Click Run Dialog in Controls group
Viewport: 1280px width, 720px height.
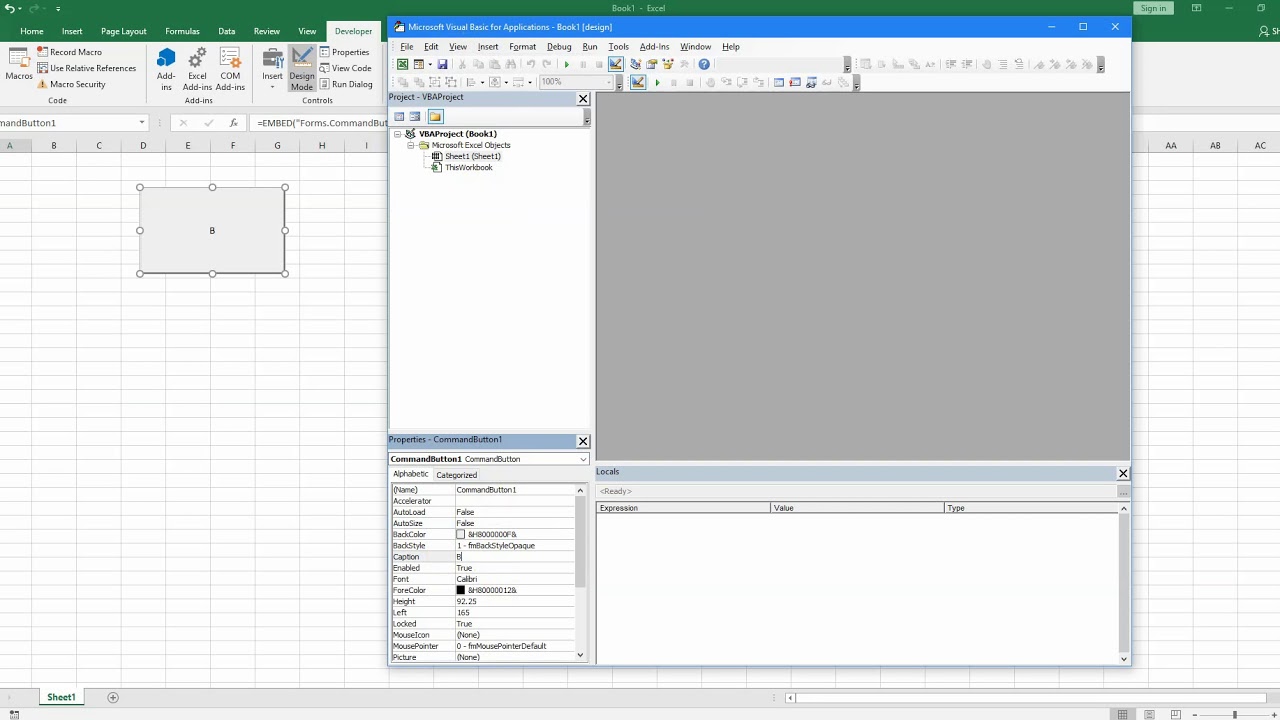(x=346, y=84)
